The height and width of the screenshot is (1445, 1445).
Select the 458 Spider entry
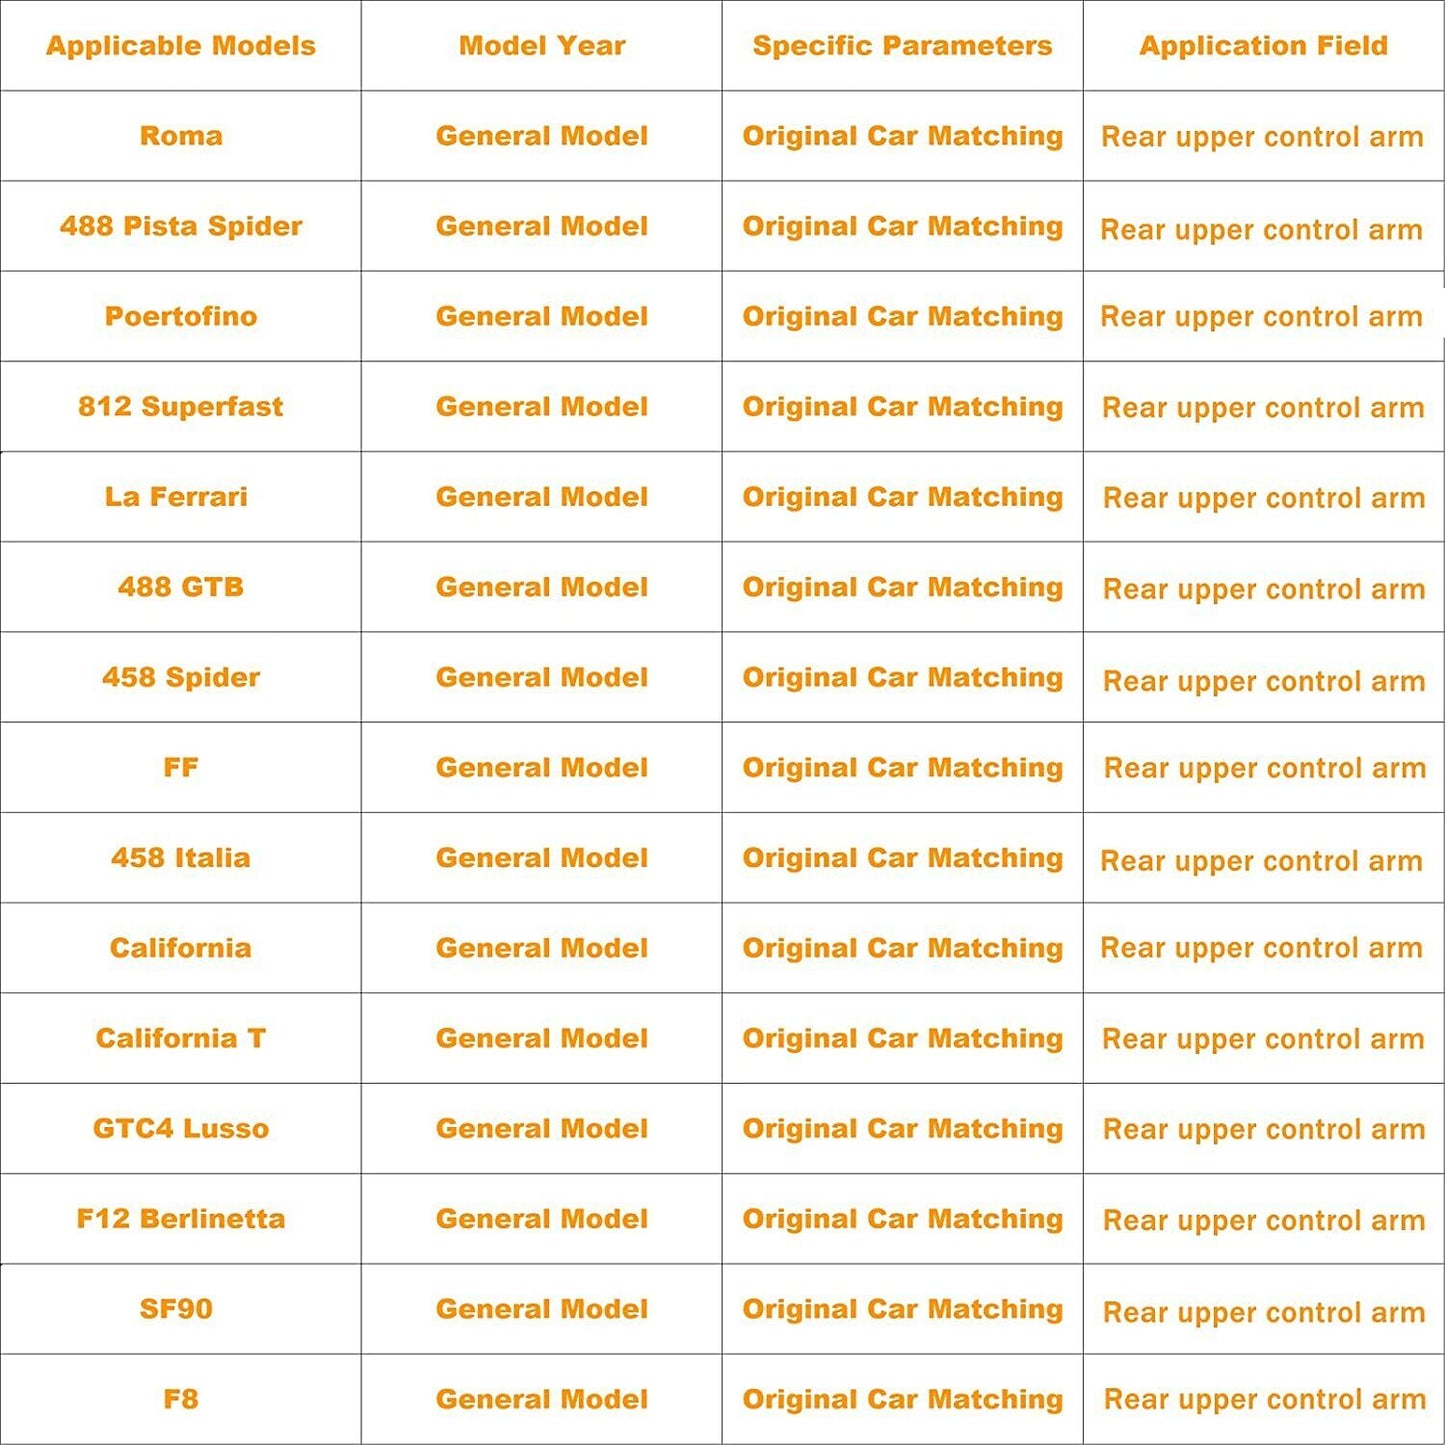(181, 677)
